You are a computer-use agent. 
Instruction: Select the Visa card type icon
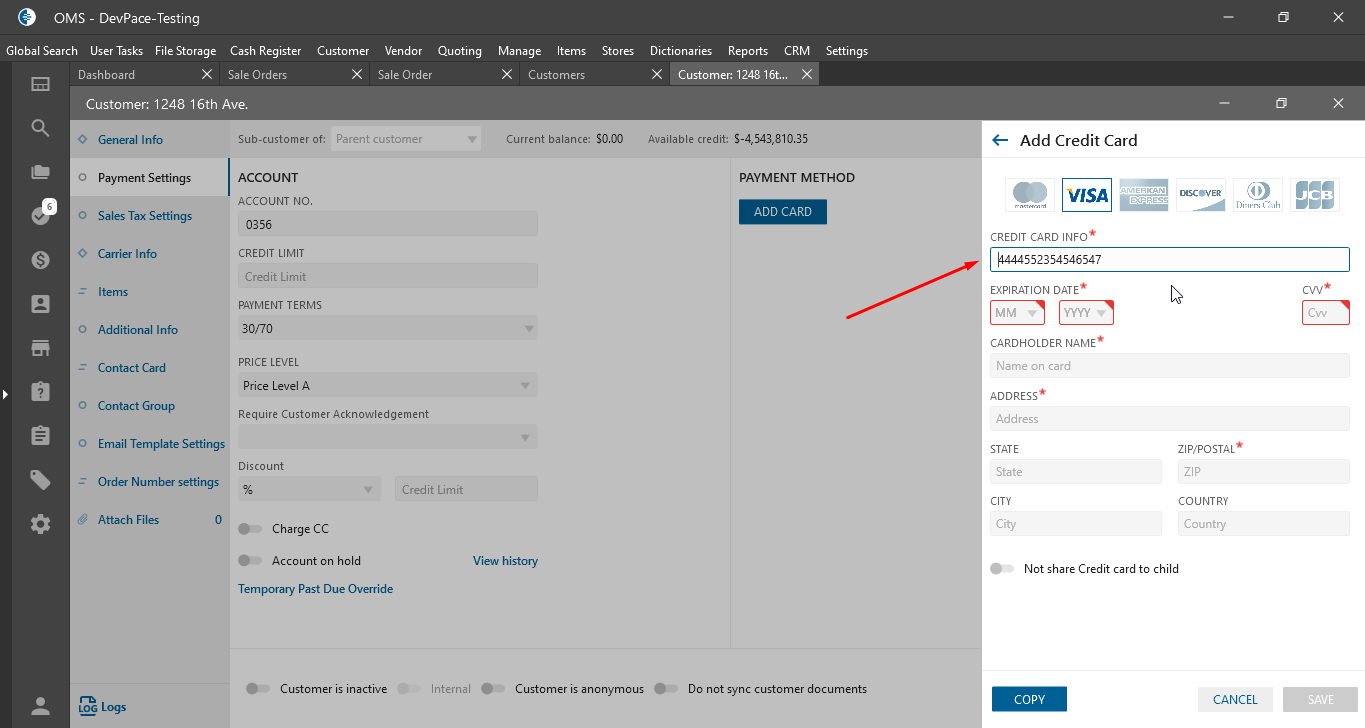[1087, 195]
